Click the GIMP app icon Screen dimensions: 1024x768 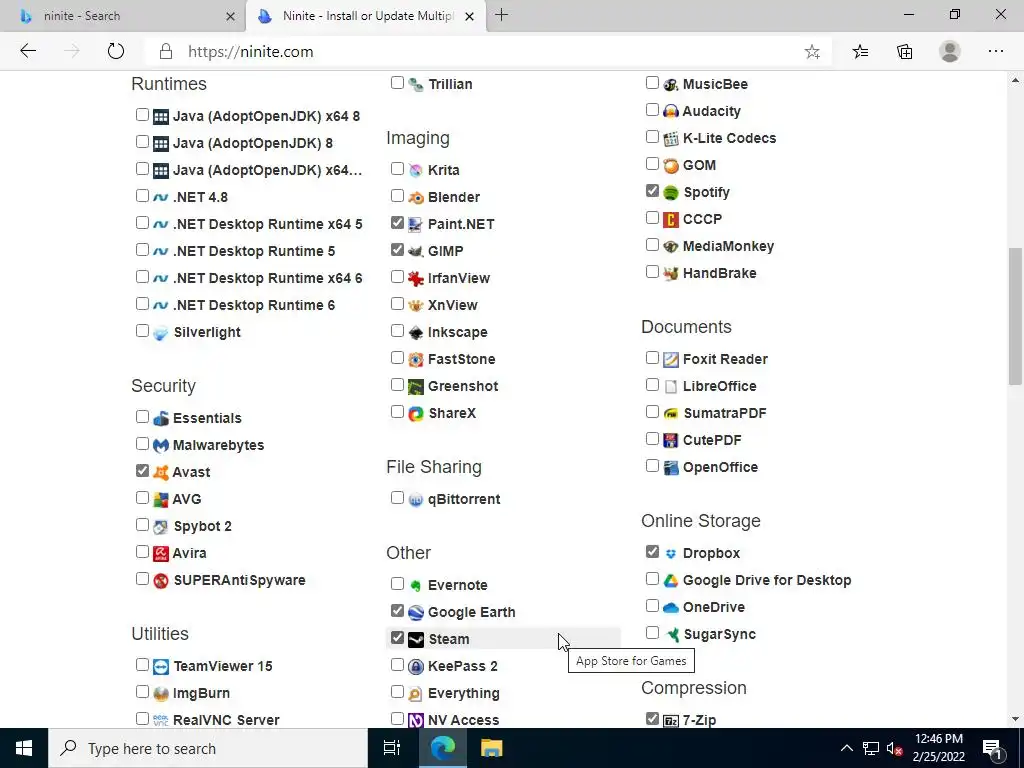click(x=415, y=251)
